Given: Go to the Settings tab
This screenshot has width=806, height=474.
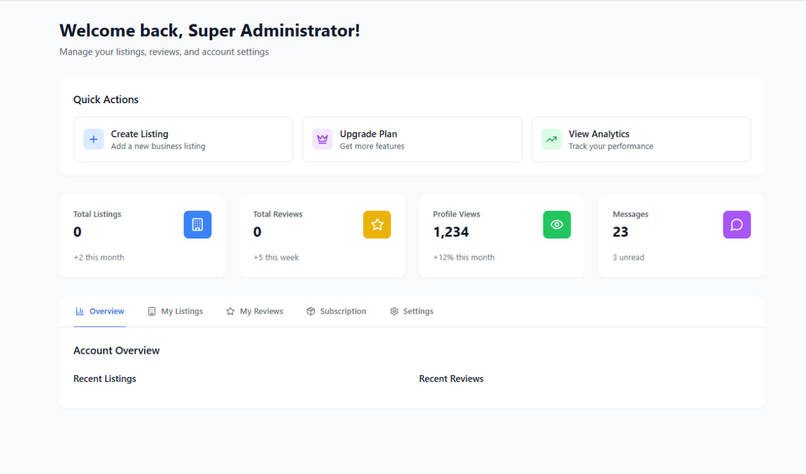Looking at the screenshot, I should point(411,311).
